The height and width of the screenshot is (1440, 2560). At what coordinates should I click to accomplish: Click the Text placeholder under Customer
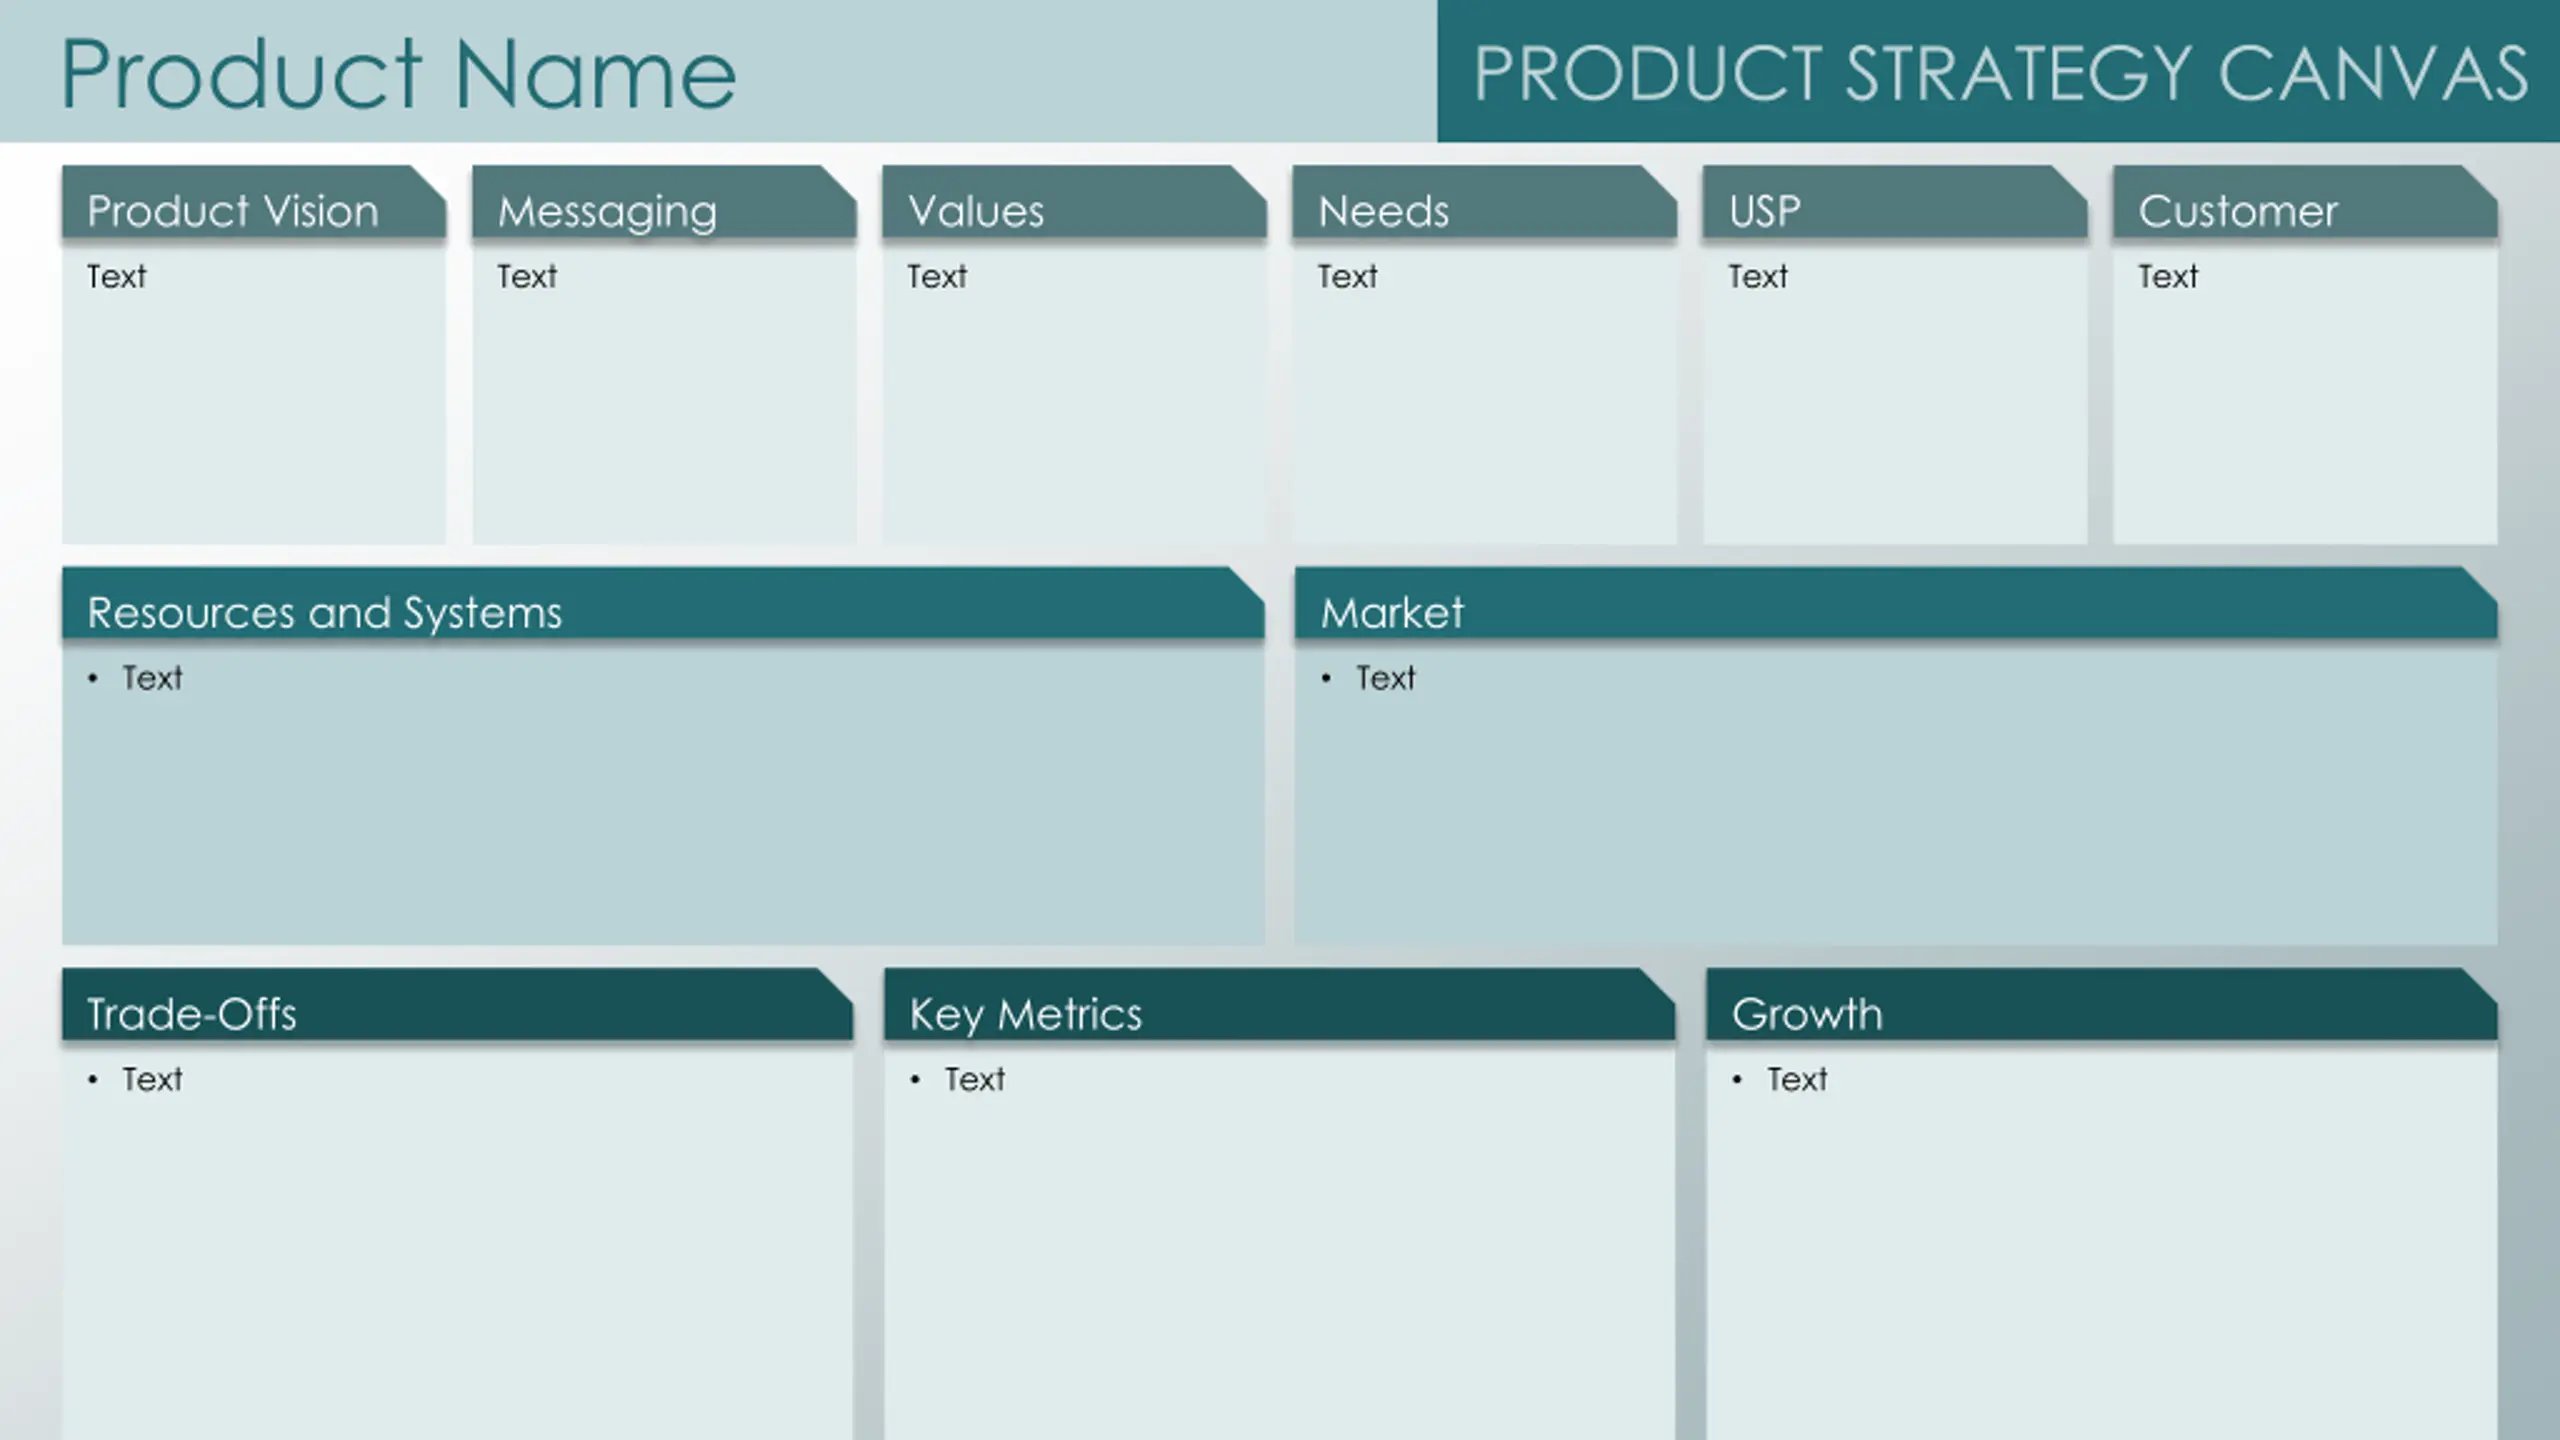tap(2168, 276)
